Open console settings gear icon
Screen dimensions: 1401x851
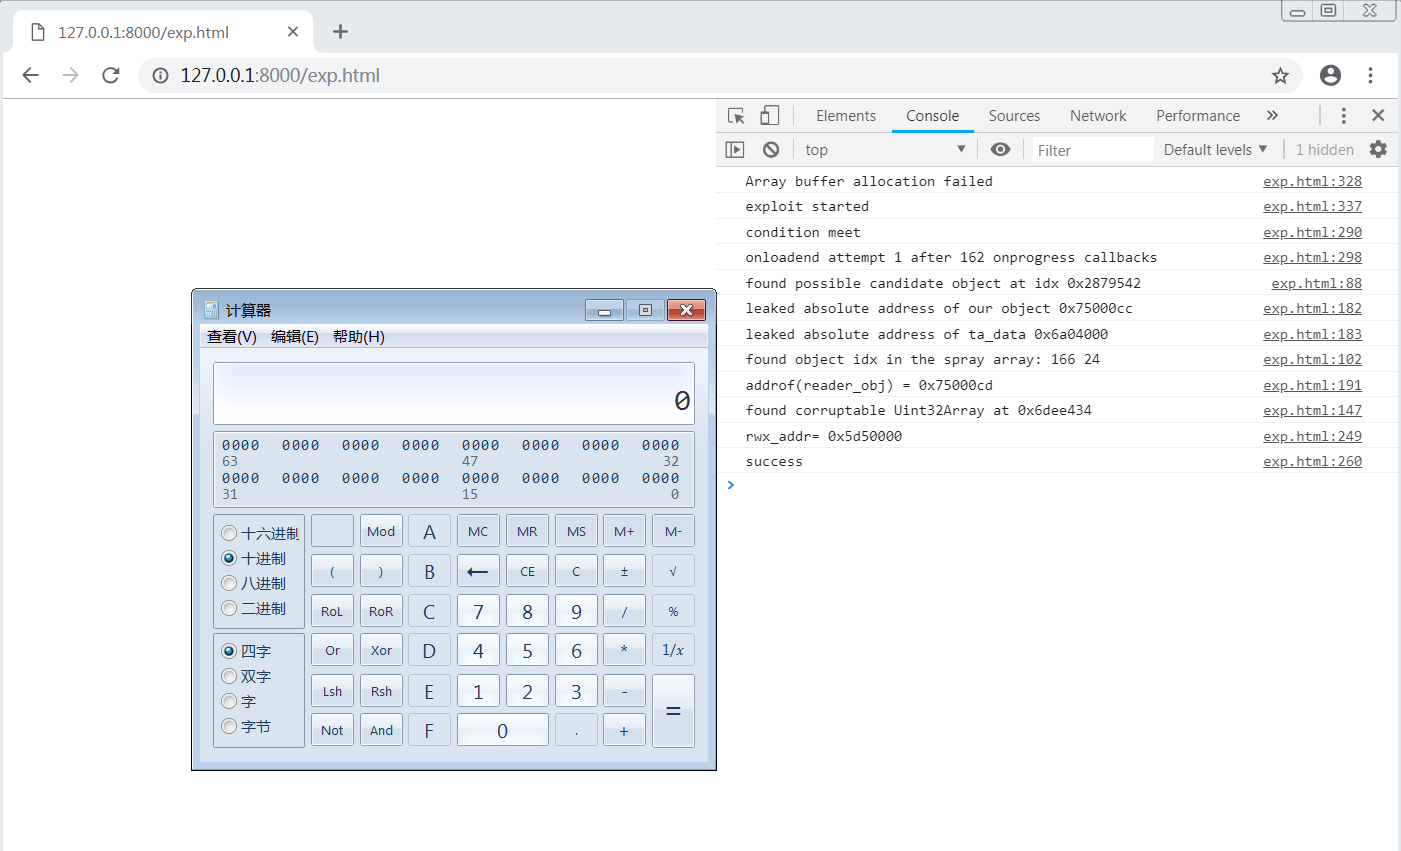(1378, 150)
